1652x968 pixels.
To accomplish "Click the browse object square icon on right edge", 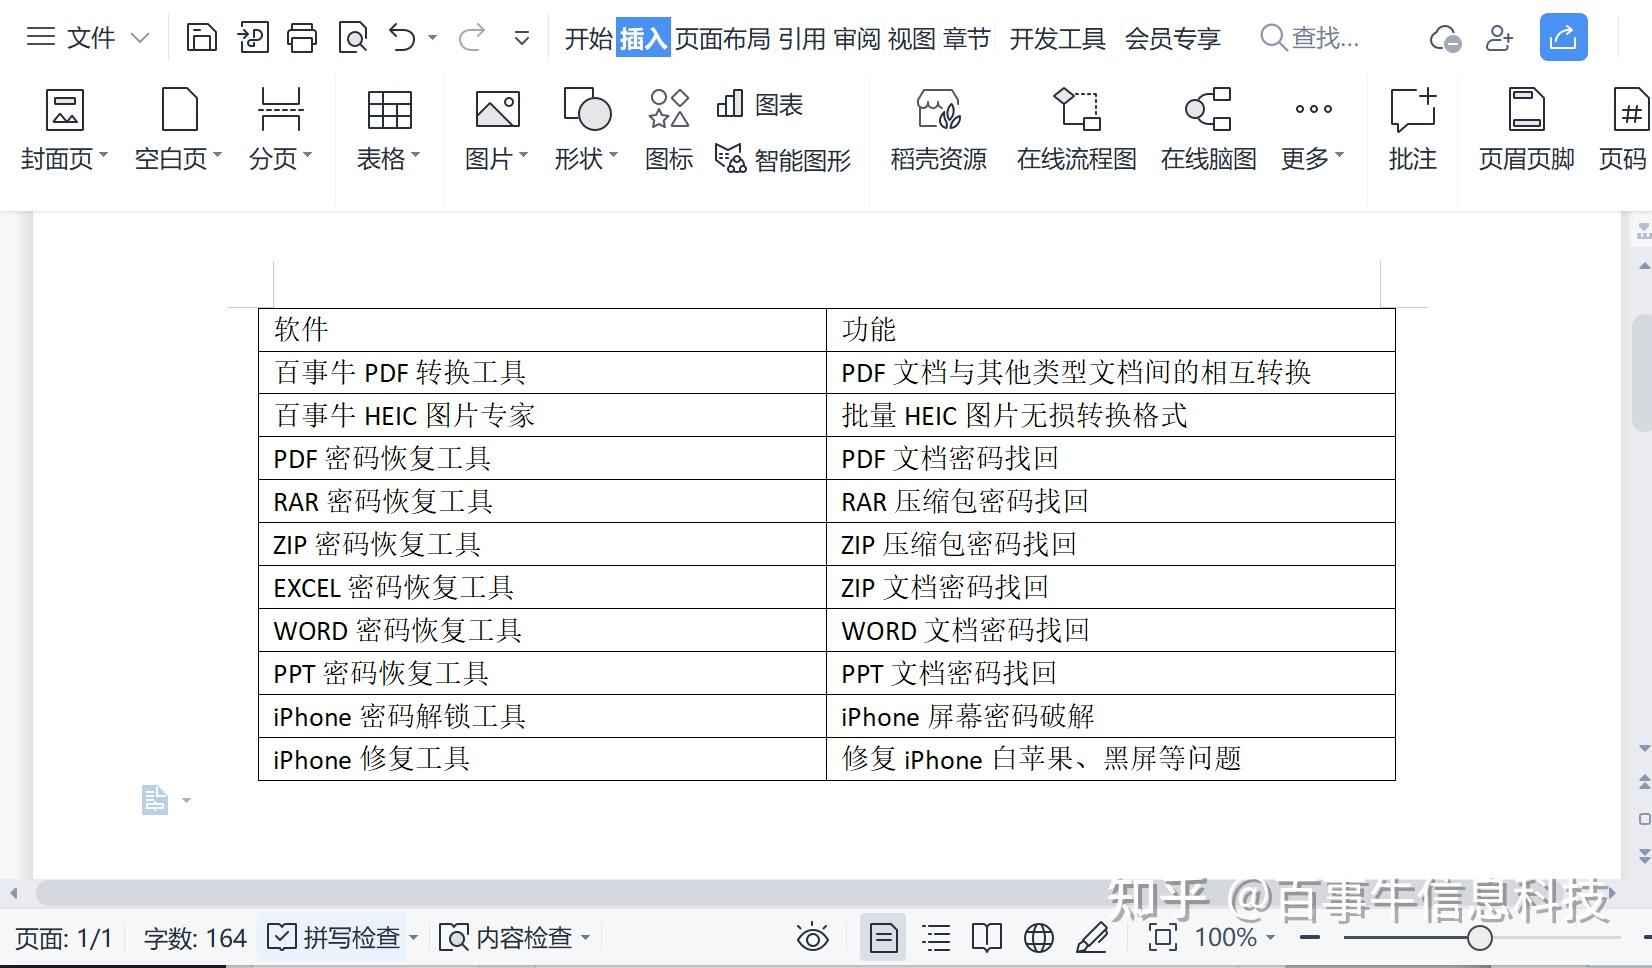I will point(1644,819).
